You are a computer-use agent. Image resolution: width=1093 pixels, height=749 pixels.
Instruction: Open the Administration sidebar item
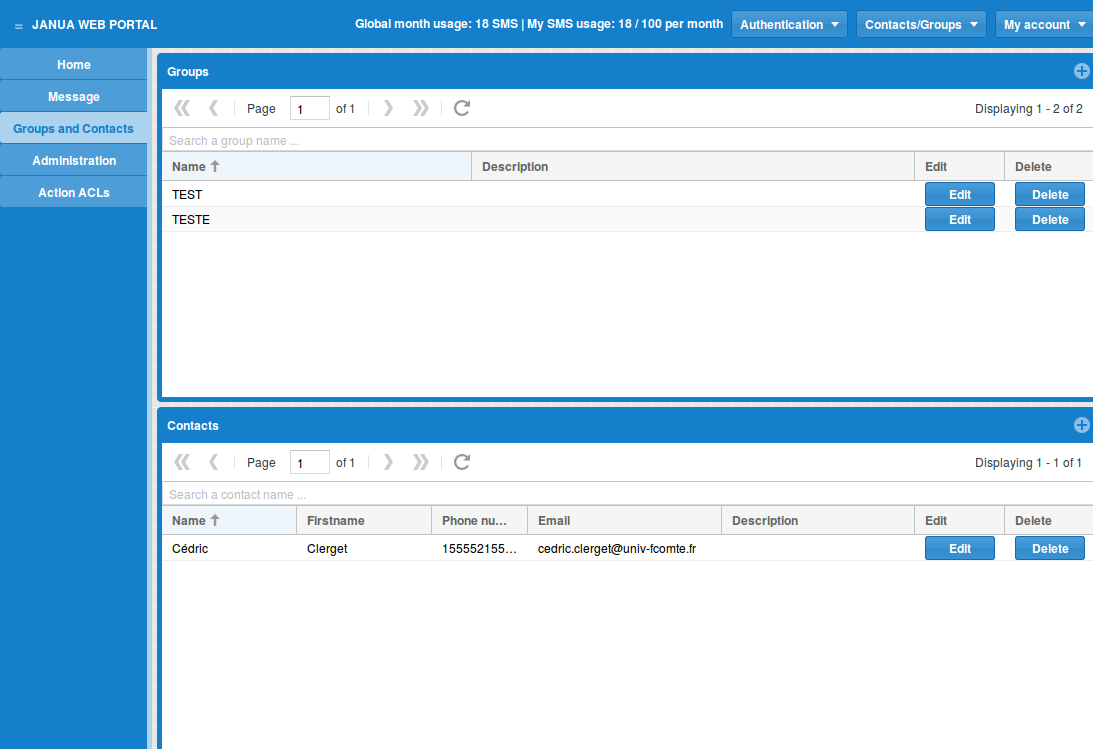[73, 160]
